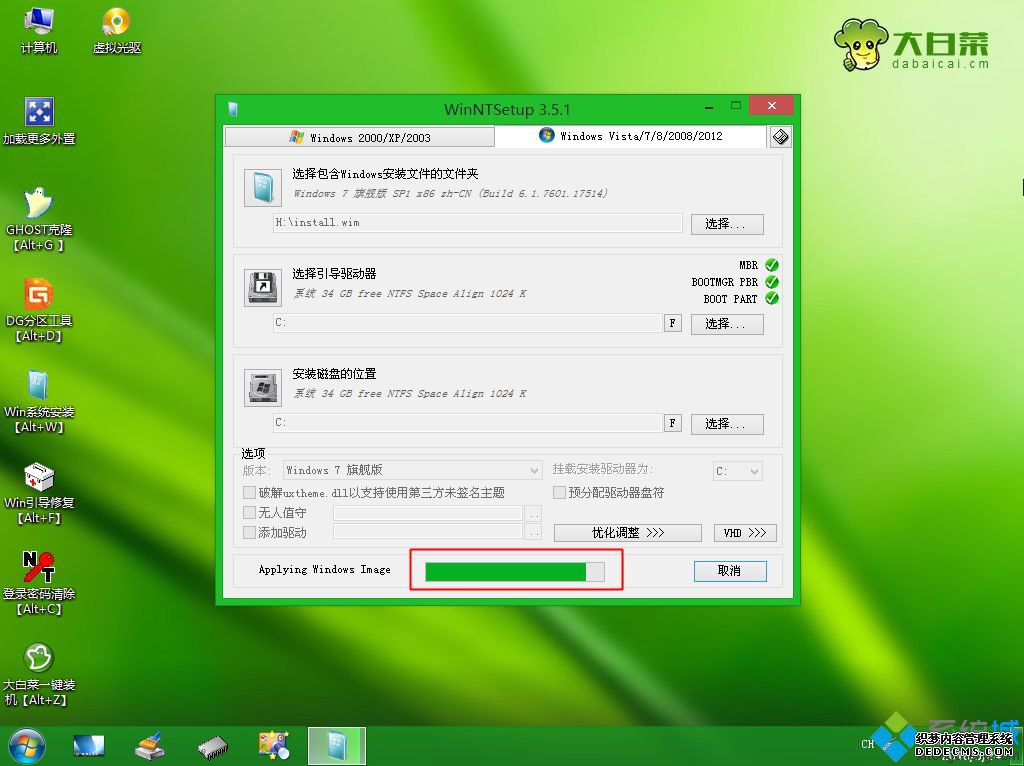Open the 虚拟光驱 desktop icon
The height and width of the screenshot is (766, 1024).
tap(116, 30)
